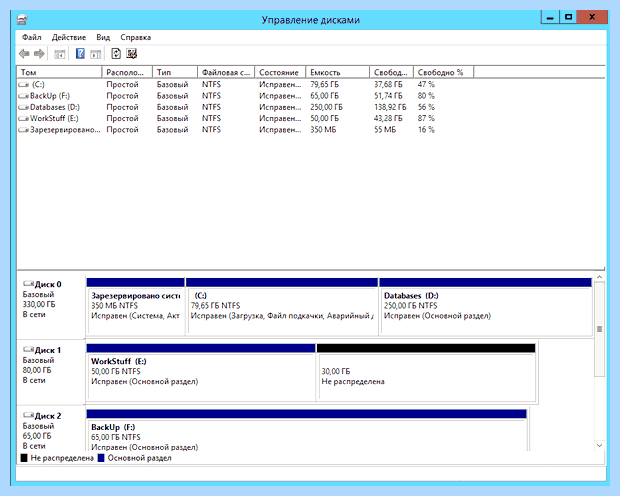Select the (C:) 79,65 ГБ partition block

[x=282, y=307]
